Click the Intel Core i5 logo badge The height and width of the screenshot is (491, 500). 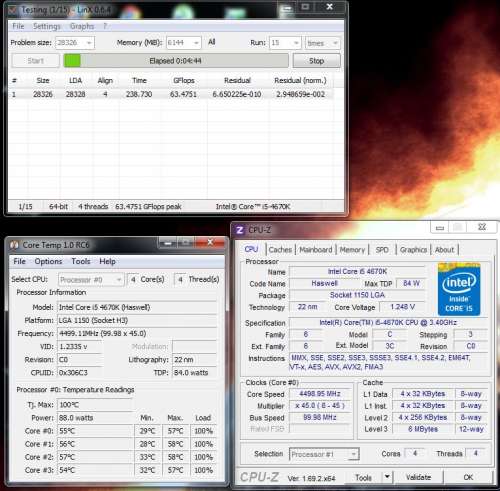coord(459,289)
